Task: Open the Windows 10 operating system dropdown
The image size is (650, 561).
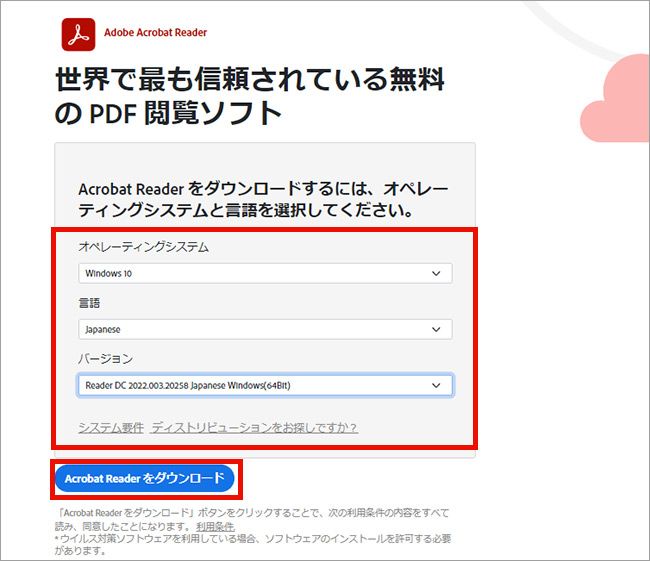Action: 265,273
